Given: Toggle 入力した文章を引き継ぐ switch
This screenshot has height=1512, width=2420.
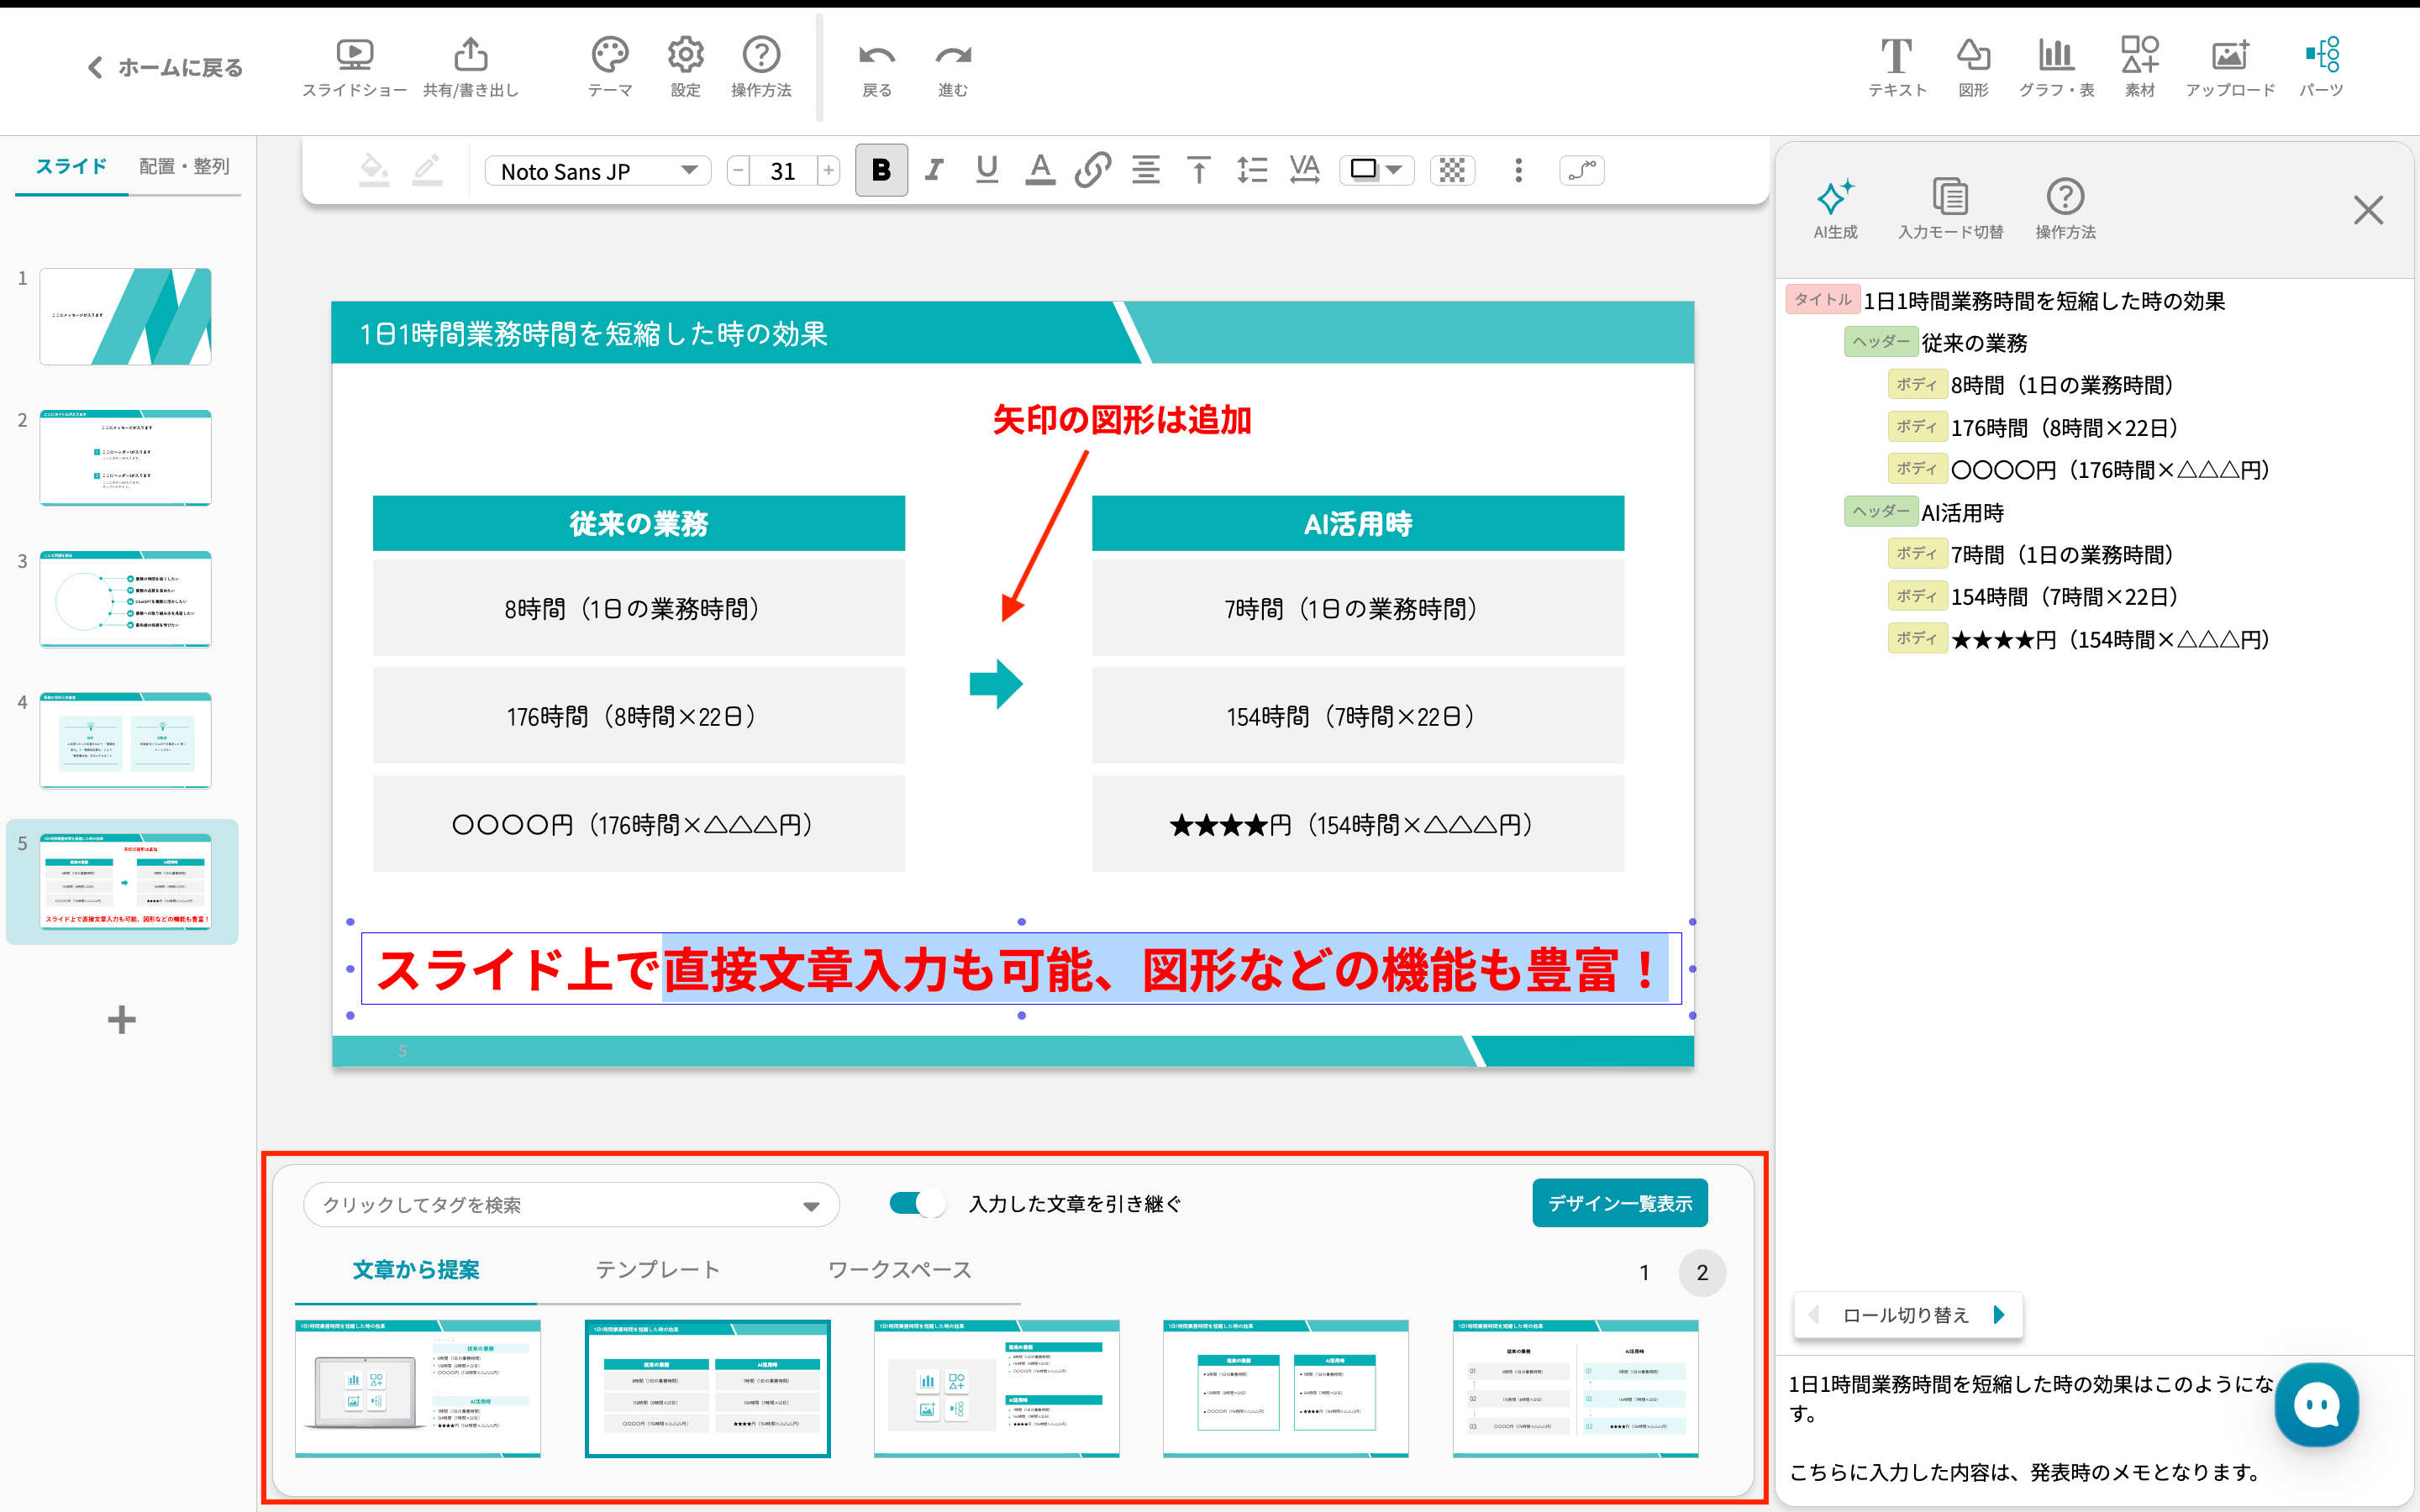Looking at the screenshot, I should click(x=917, y=1203).
